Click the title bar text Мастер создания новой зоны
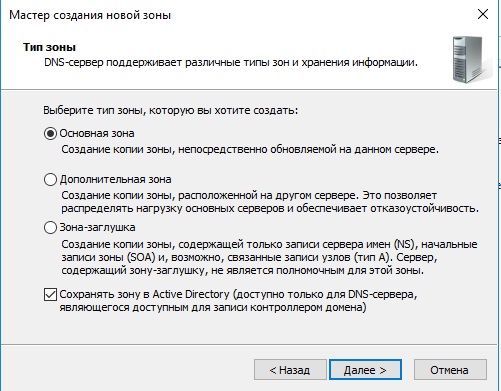The image size is (501, 391). (x=90, y=15)
